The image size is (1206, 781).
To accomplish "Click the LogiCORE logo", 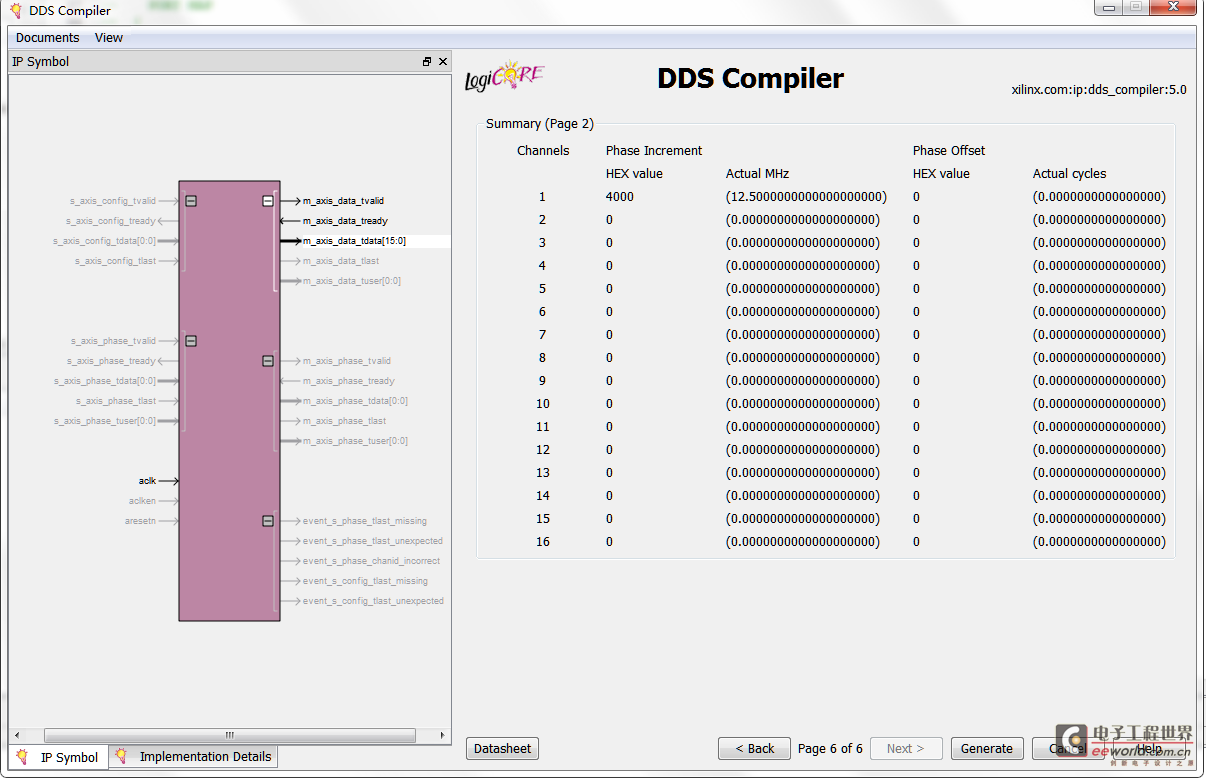I will pyautogui.click(x=505, y=77).
